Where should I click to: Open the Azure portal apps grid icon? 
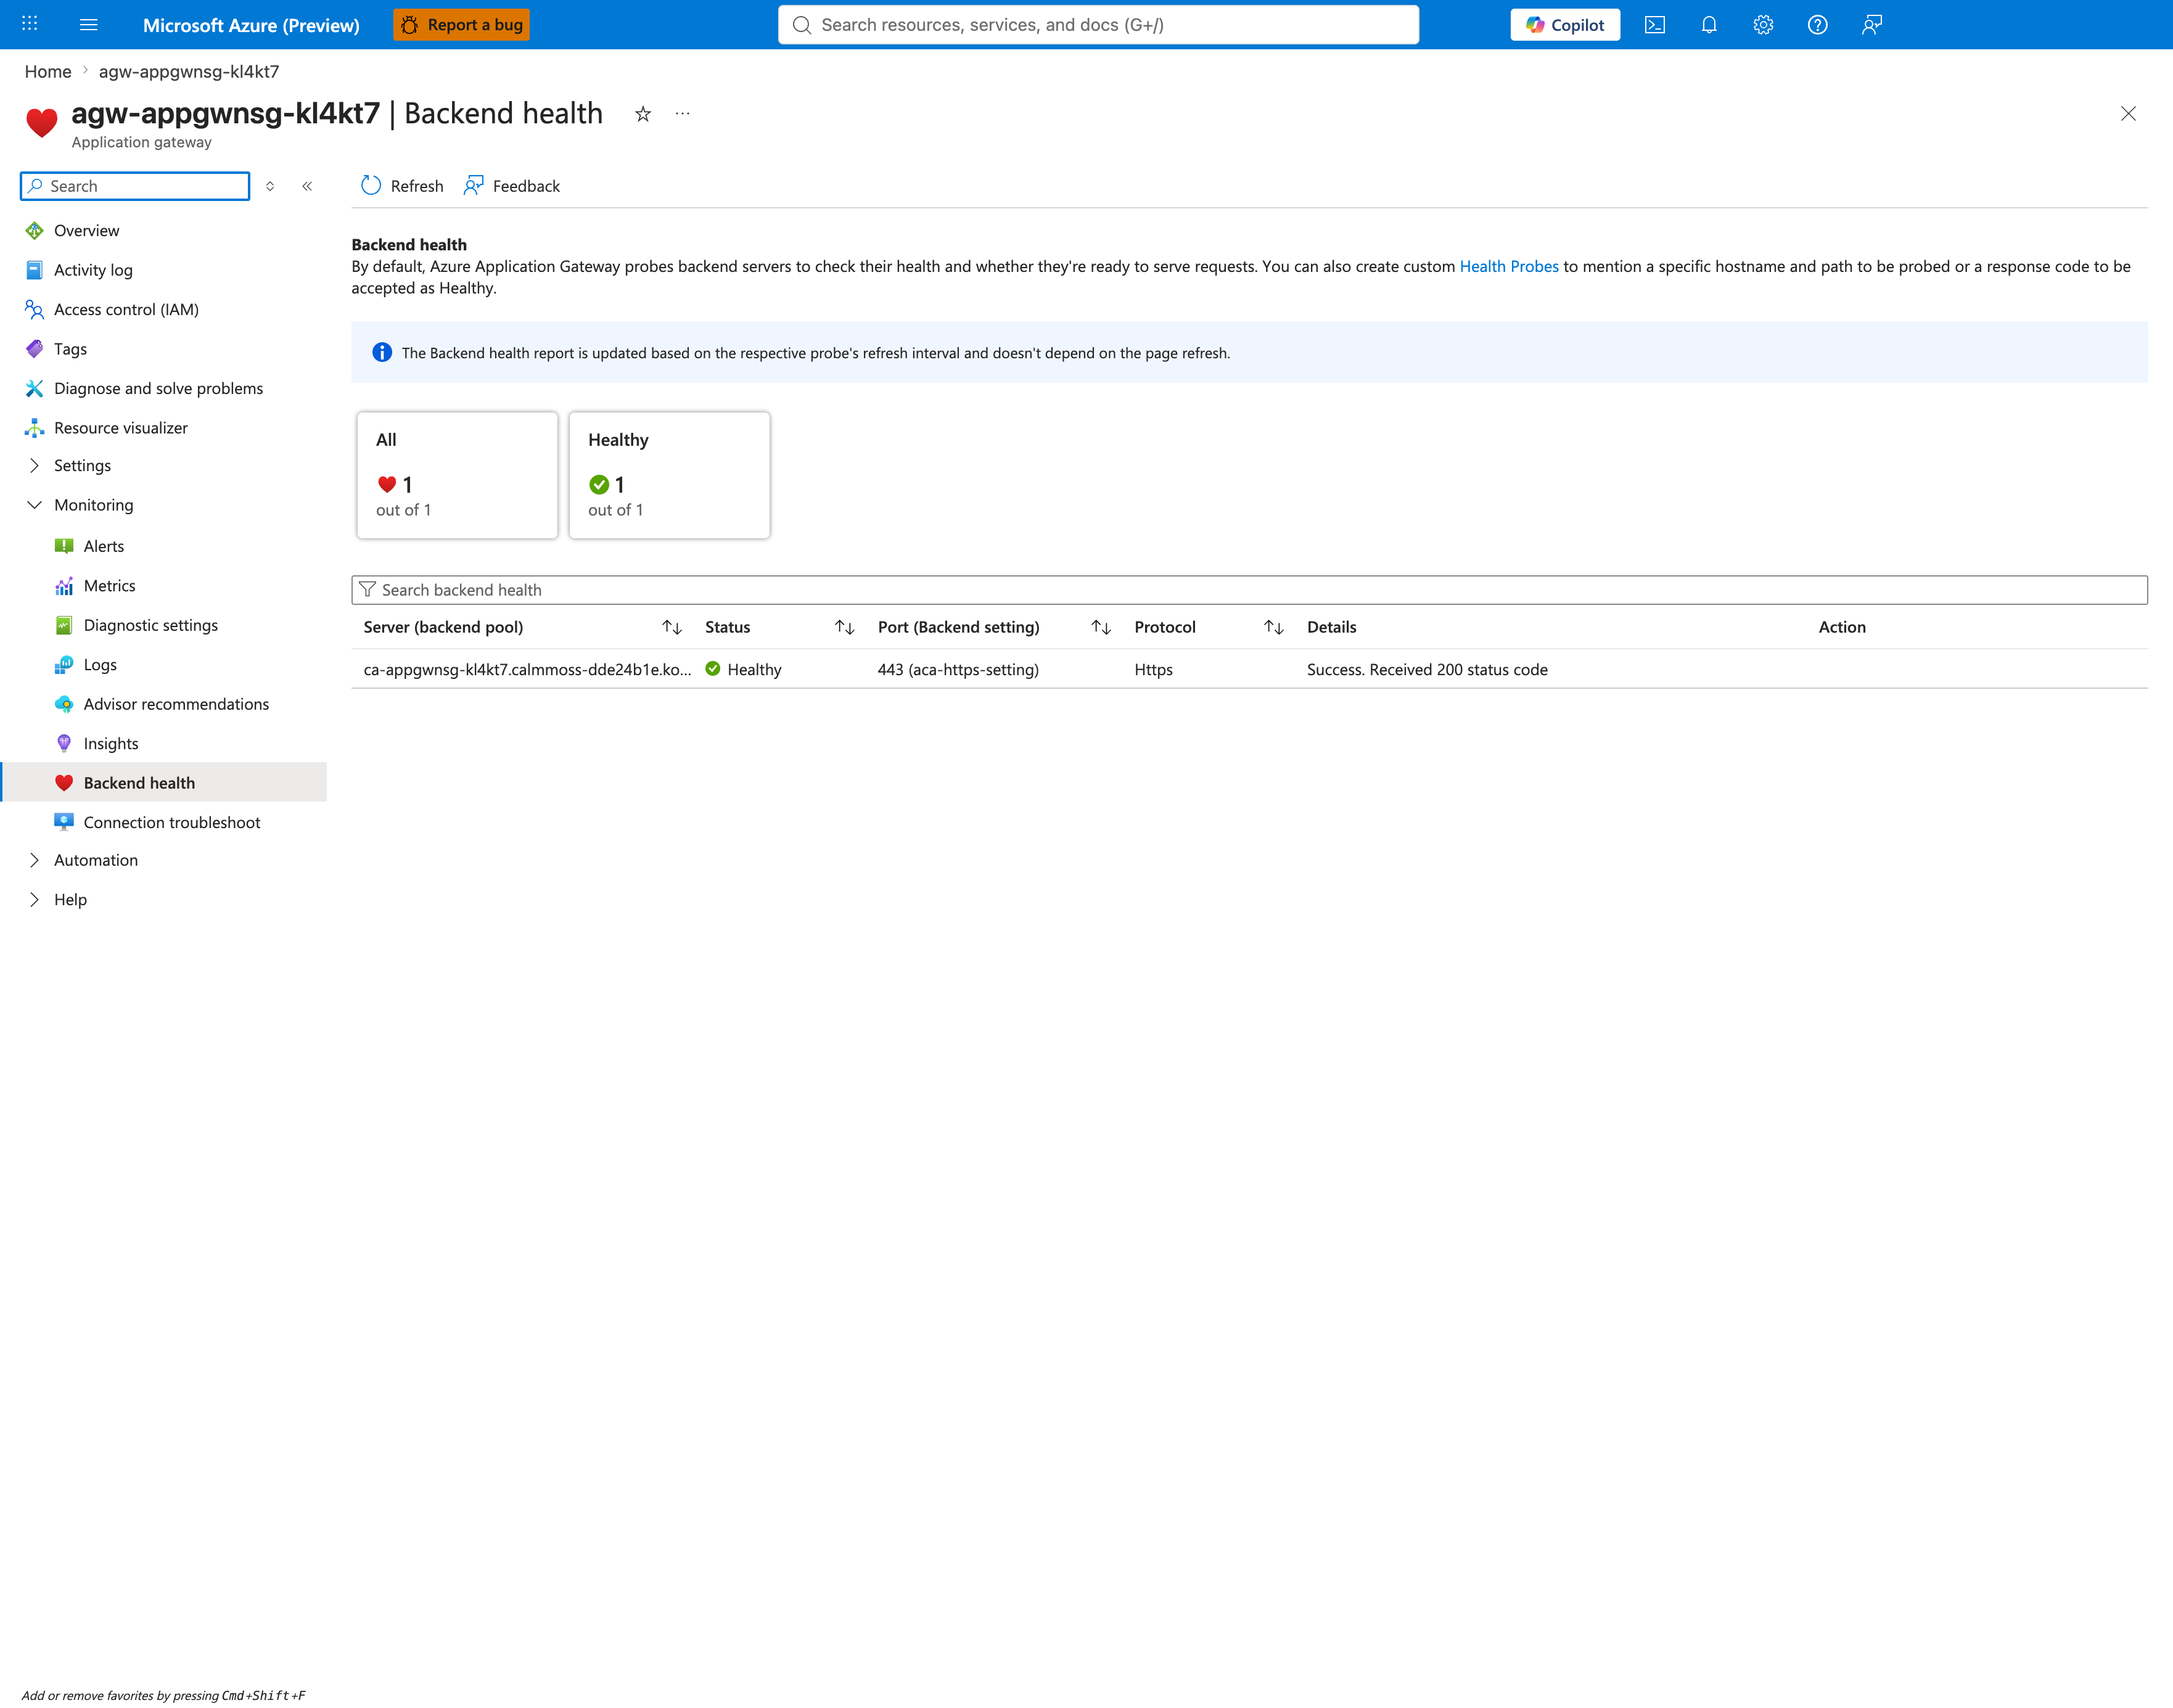(x=30, y=24)
